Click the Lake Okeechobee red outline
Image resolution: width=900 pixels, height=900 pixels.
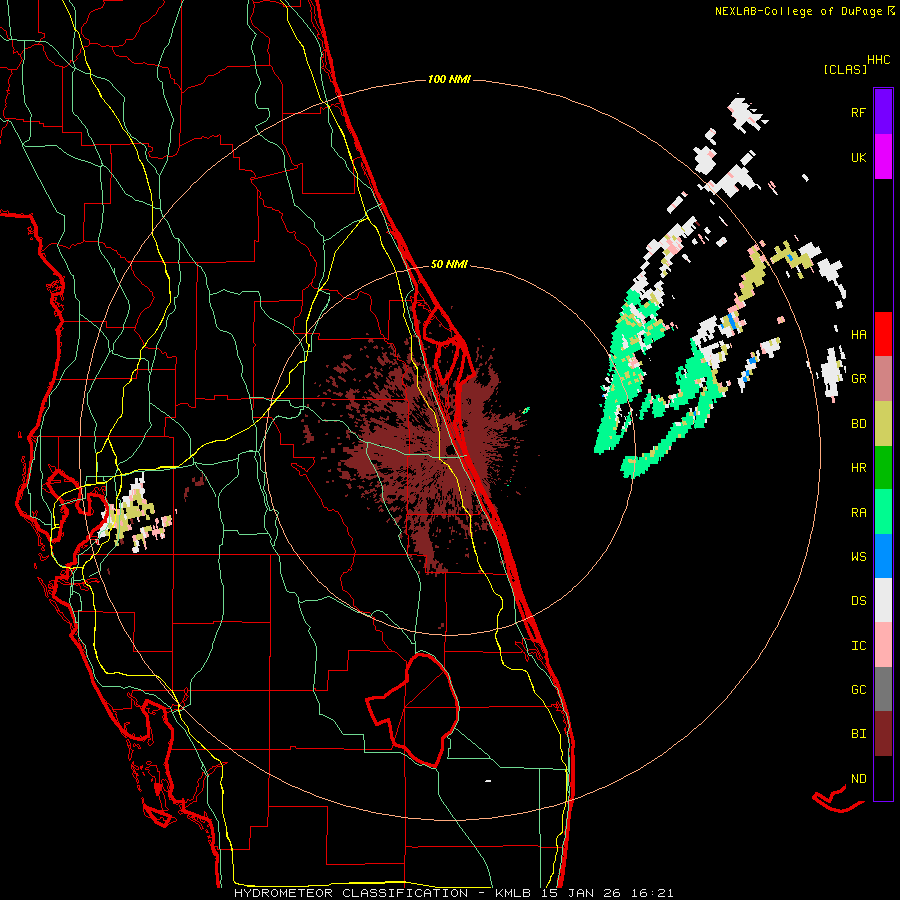click(413, 710)
